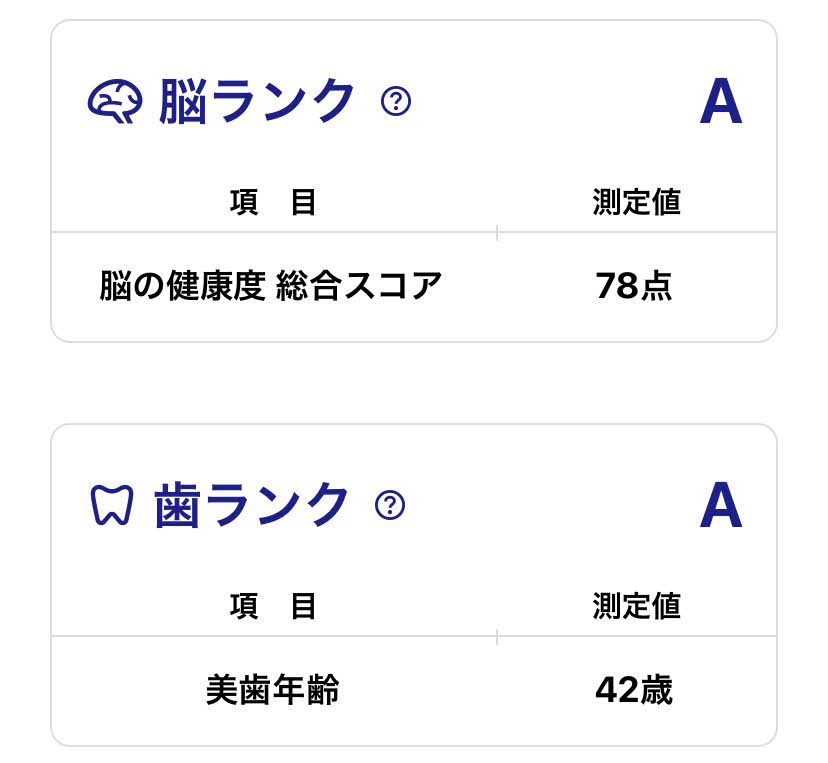Click the 42歳 measurement value
This screenshot has height=763, width=828.
point(634,690)
